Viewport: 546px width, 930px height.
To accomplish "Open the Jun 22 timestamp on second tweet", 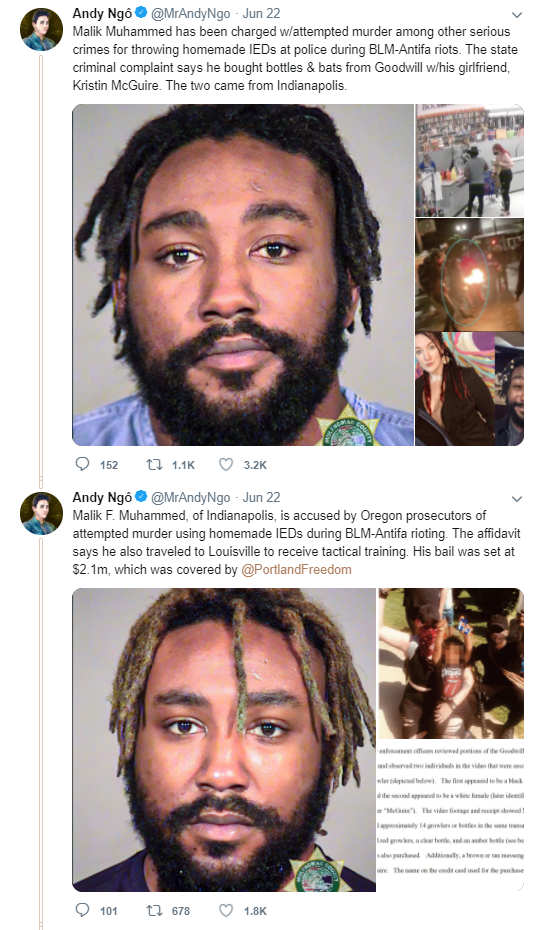I will click(261, 497).
